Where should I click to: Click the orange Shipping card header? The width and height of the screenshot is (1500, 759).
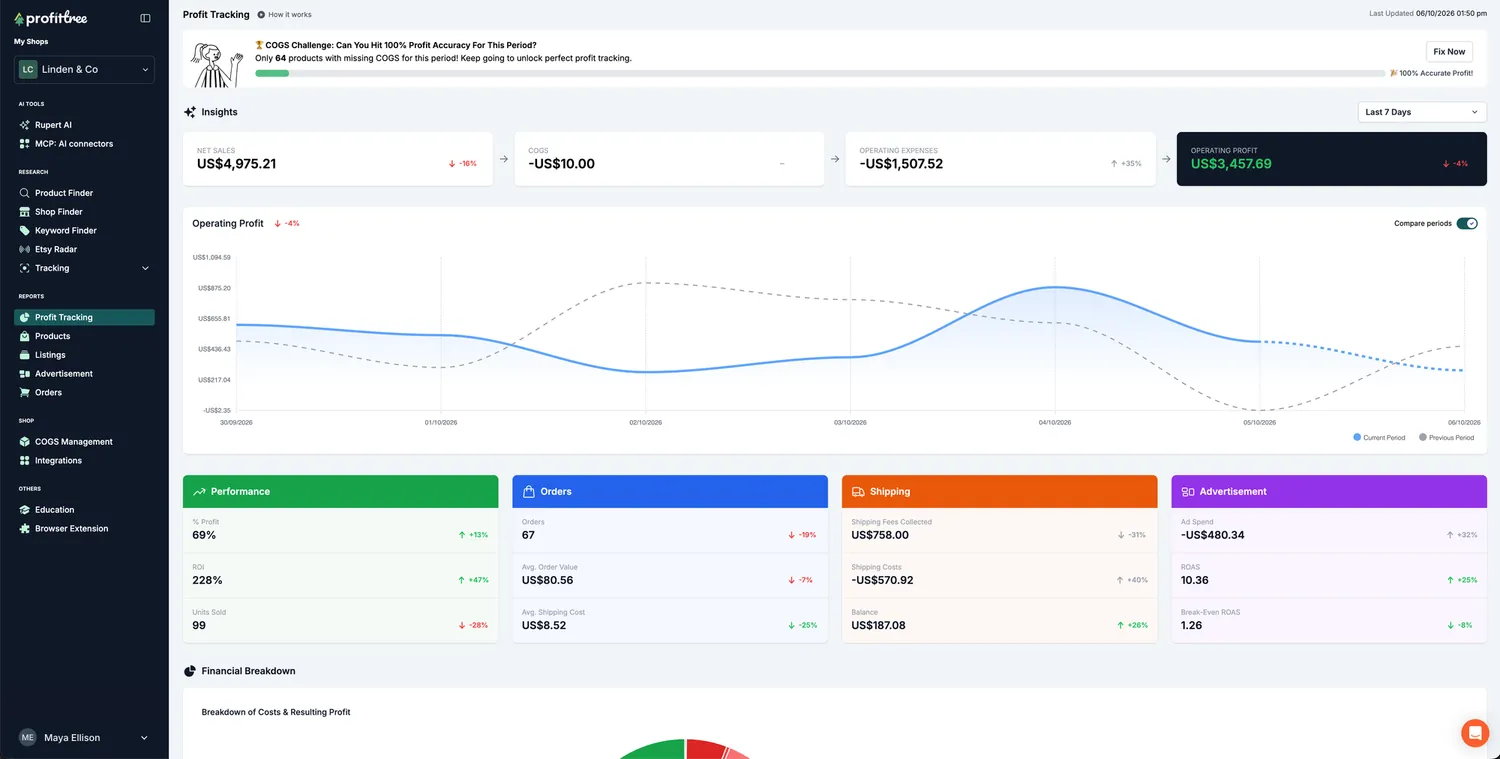coord(1000,491)
